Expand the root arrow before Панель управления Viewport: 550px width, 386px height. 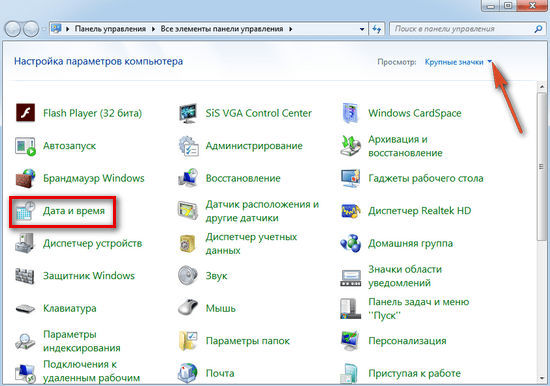[68, 29]
